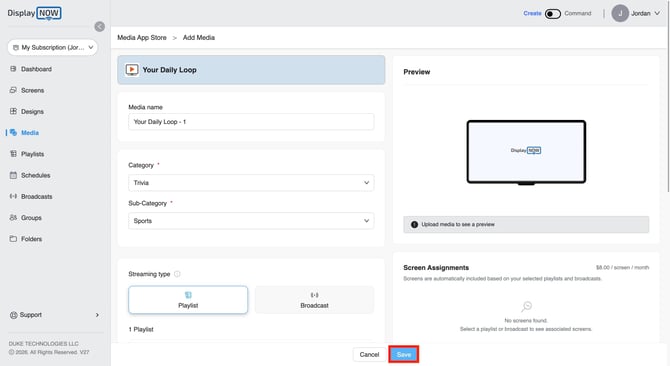Click the Create mode label

532,14
